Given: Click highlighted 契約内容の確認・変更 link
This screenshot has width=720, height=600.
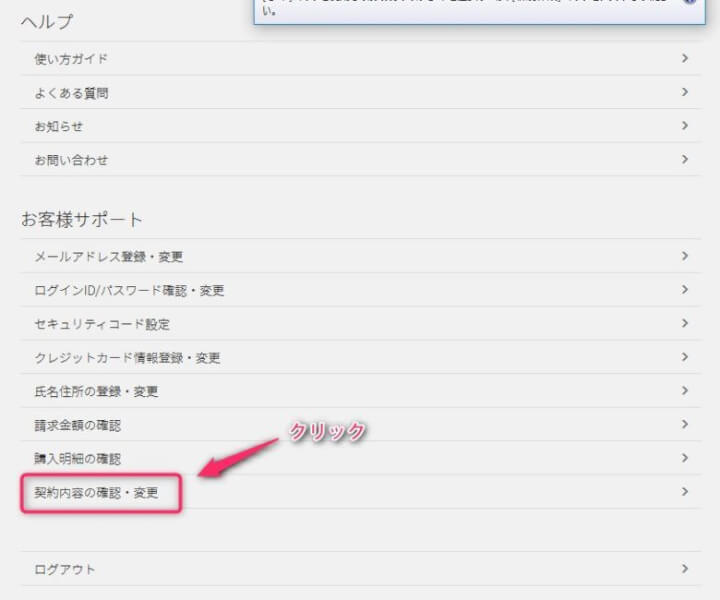Looking at the screenshot, I should coord(97,493).
